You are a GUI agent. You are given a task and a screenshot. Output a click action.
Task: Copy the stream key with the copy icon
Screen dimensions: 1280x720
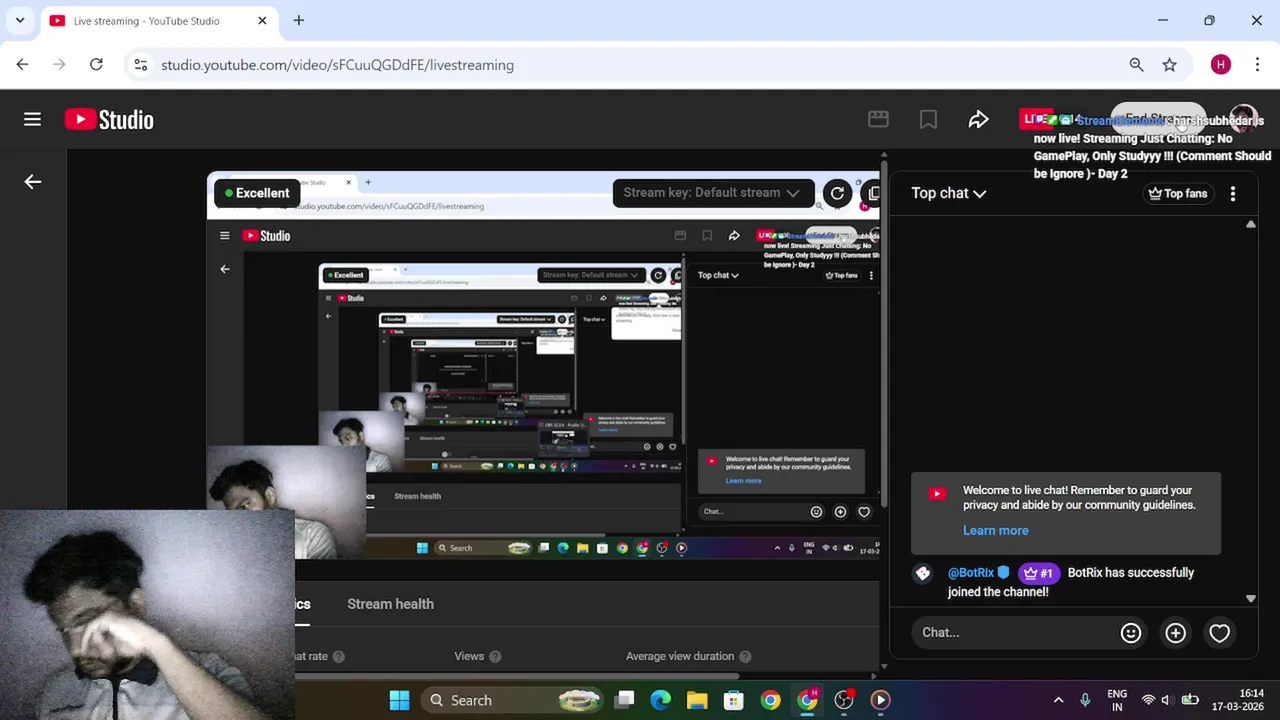pos(872,193)
